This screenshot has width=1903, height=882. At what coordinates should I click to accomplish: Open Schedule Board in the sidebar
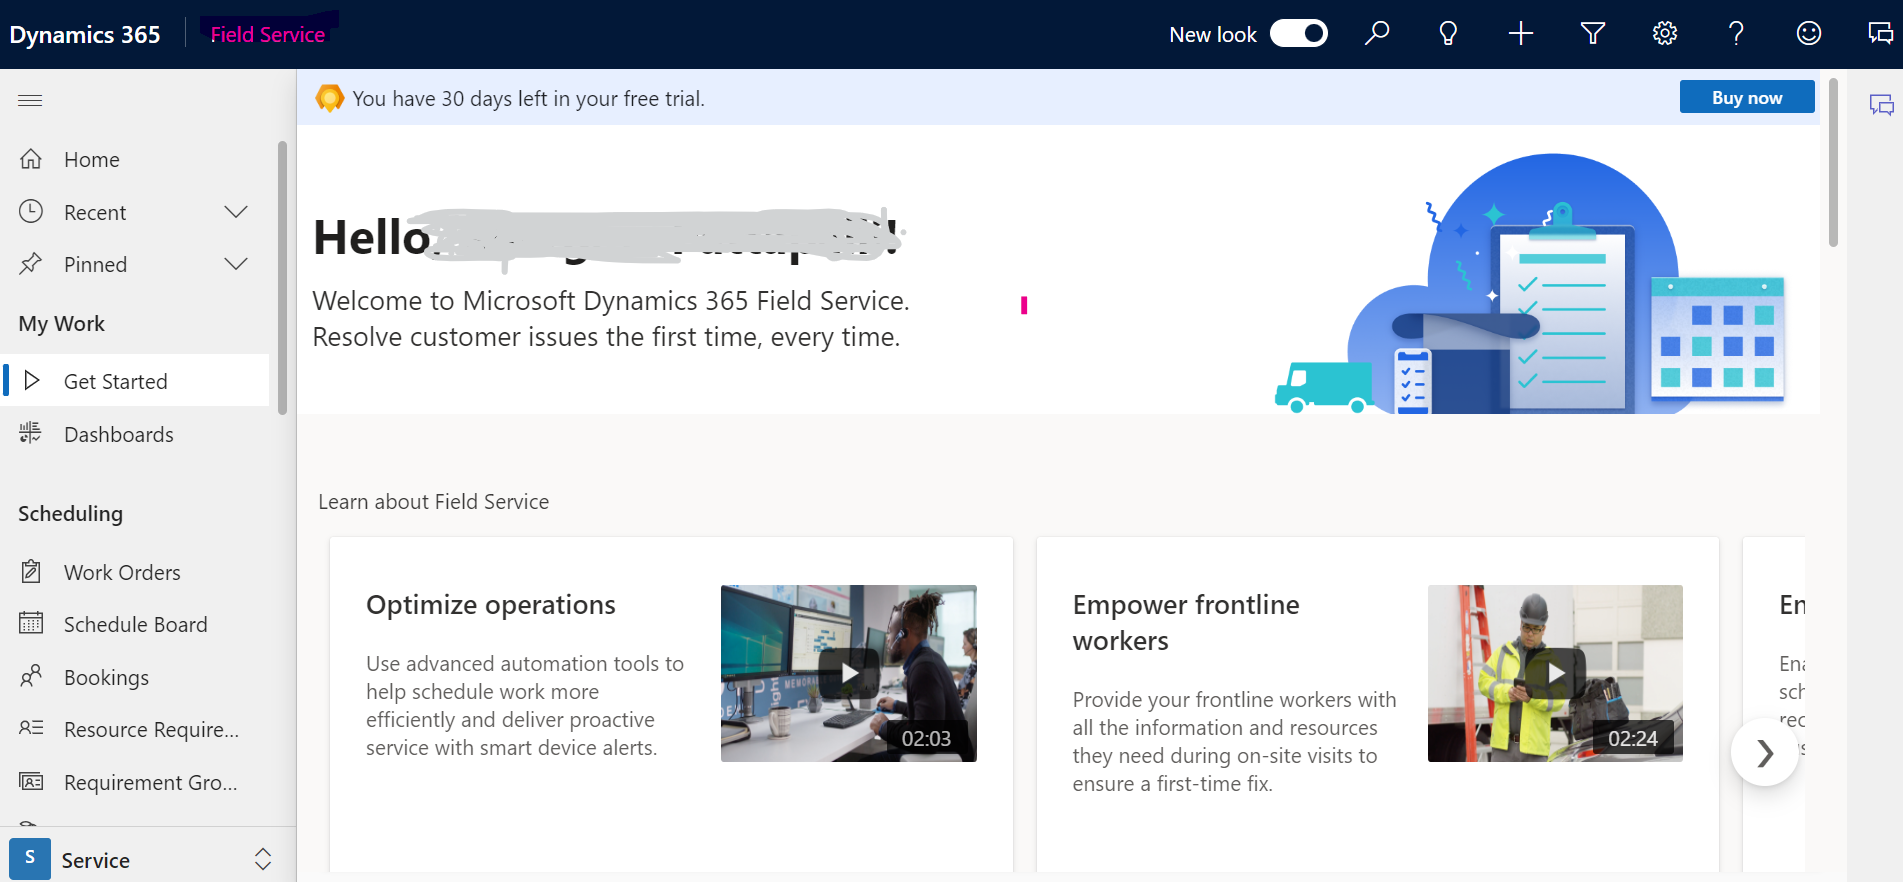coord(136,624)
